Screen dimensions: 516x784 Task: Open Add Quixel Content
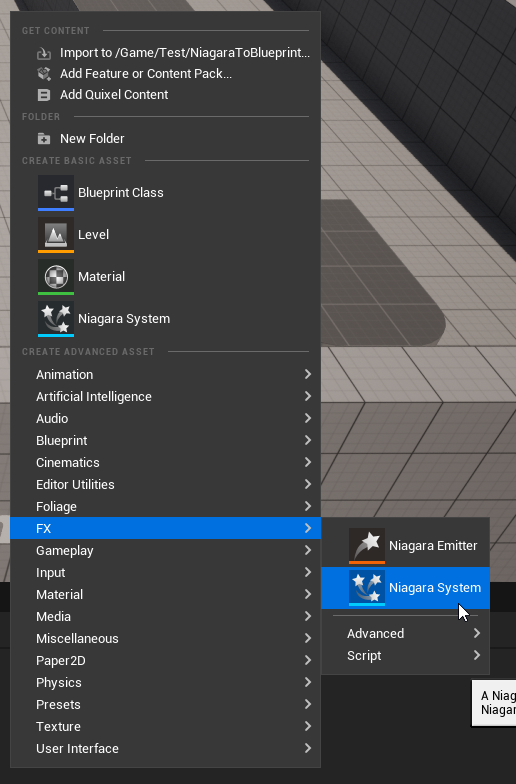pos(165,95)
